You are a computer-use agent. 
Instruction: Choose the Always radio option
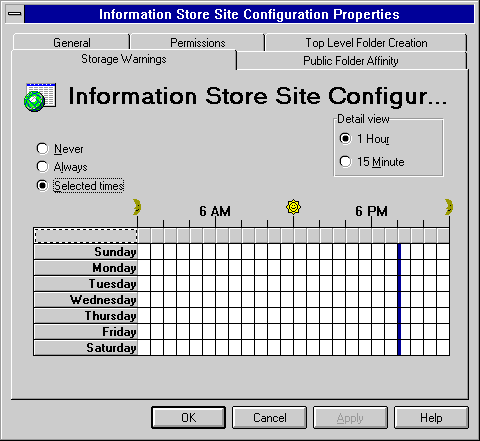click(42, 166)
